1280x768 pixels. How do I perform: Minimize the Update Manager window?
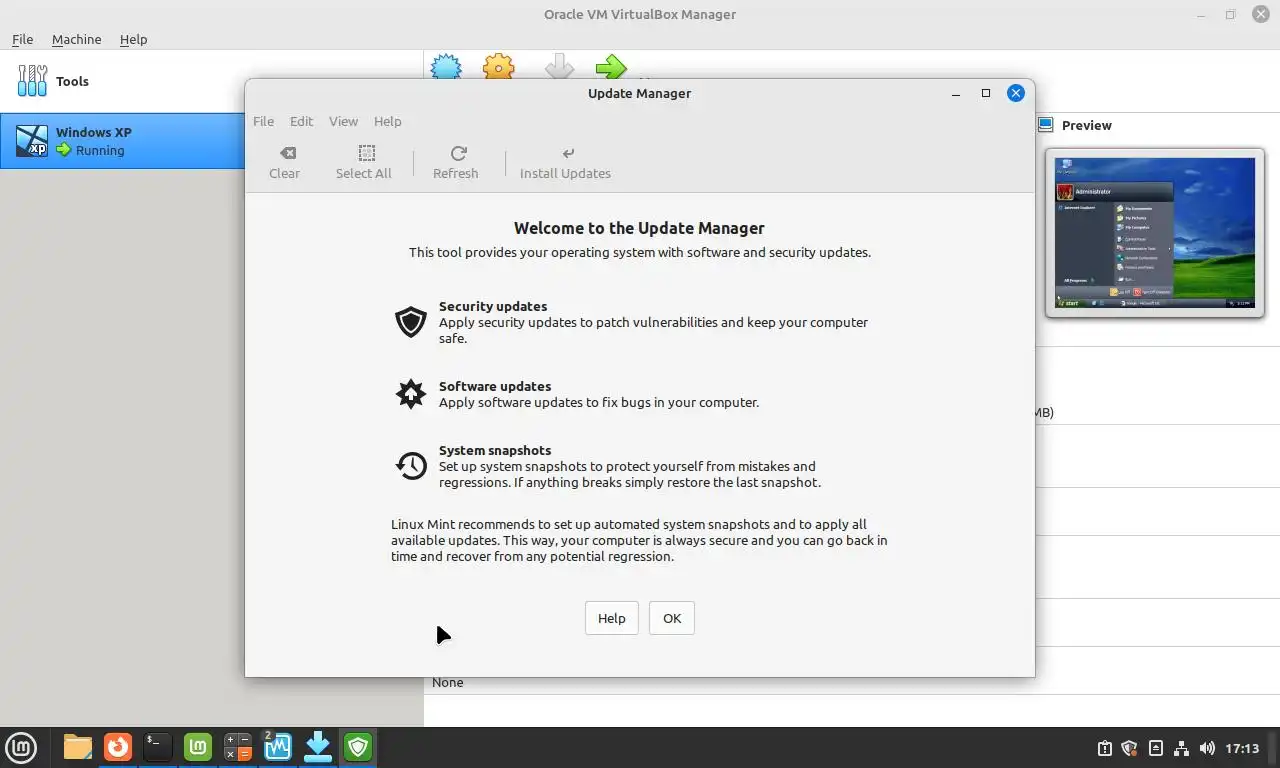click(956, 93)
